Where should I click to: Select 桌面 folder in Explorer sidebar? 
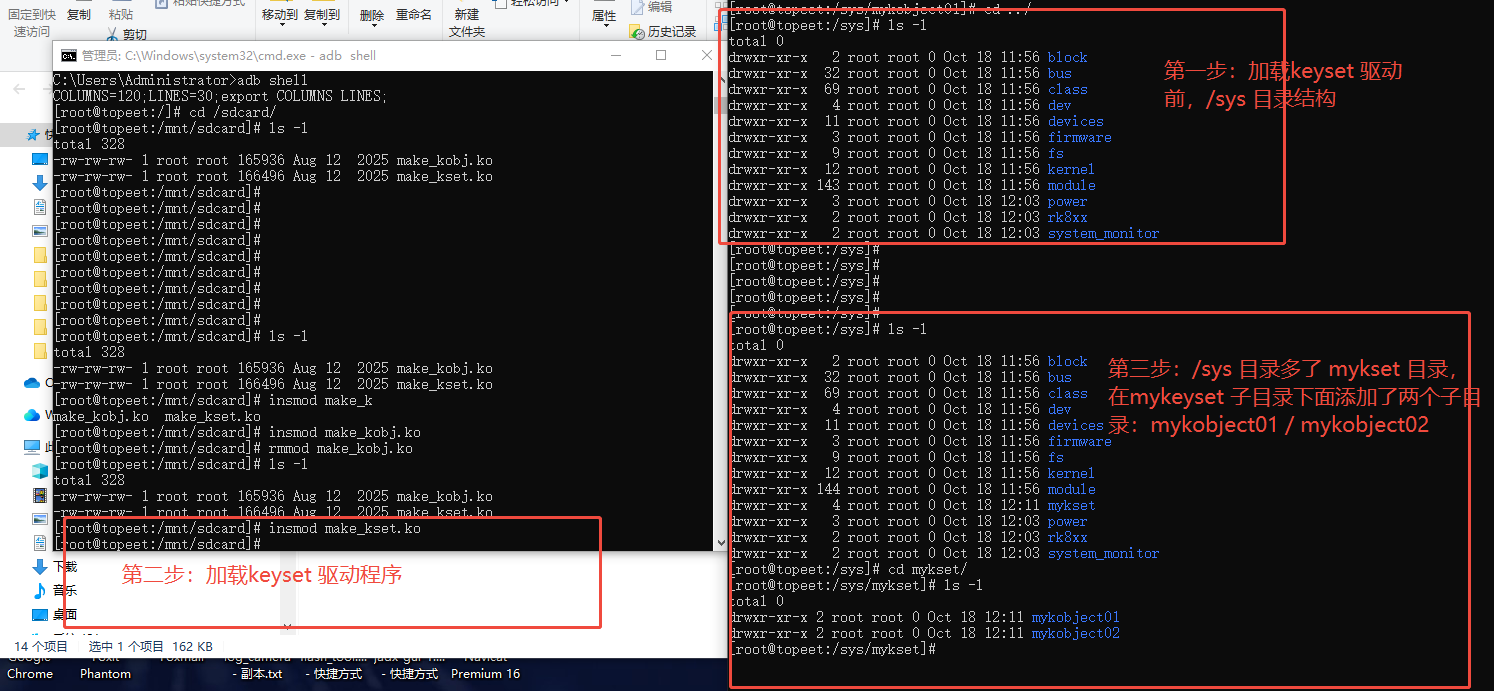pyautogui.click(x=65, y=614)
